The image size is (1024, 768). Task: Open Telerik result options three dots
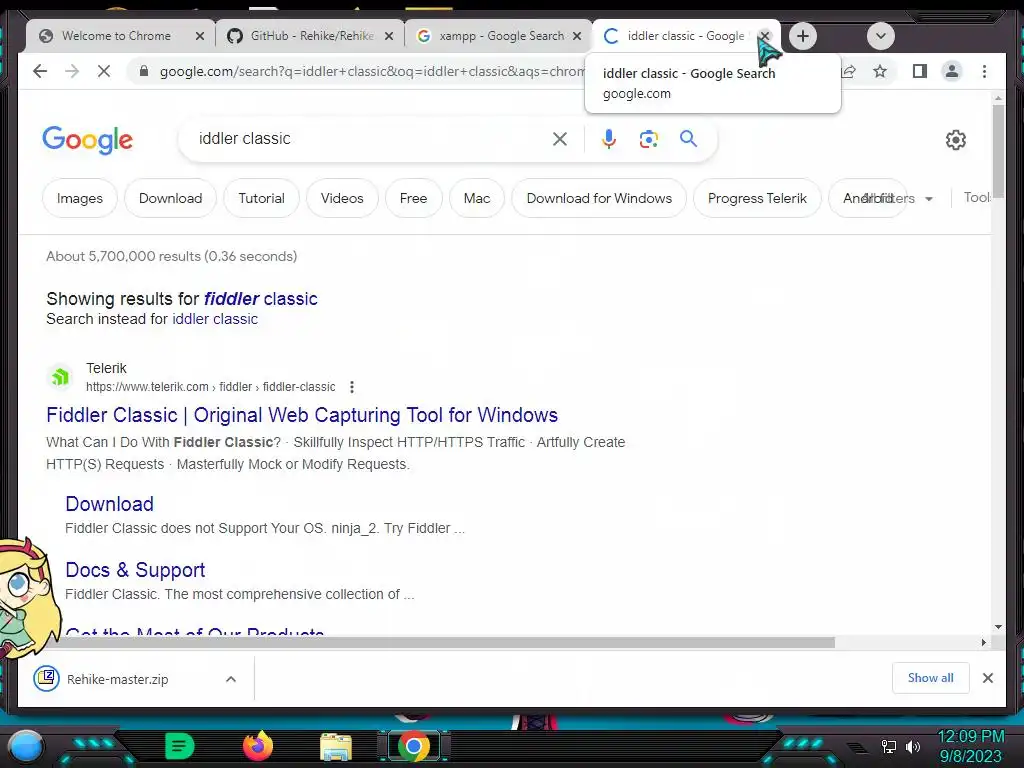pos(352,387)
